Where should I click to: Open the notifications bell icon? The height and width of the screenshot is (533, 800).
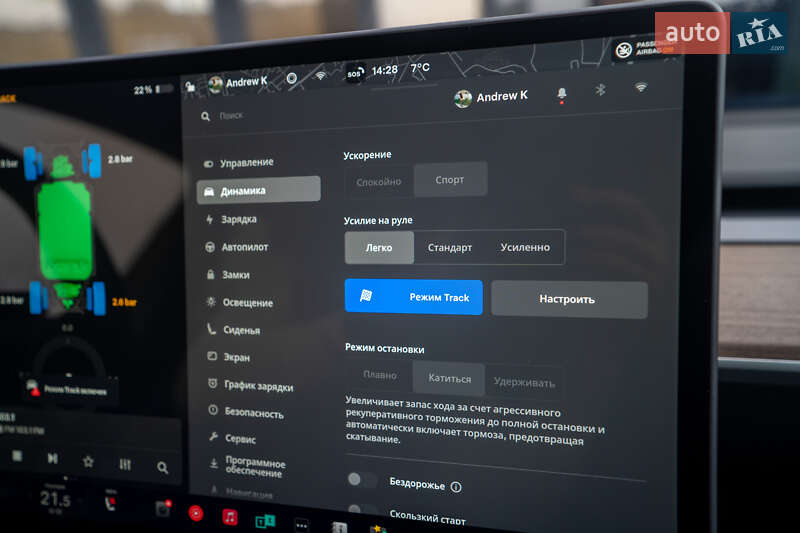562,94
